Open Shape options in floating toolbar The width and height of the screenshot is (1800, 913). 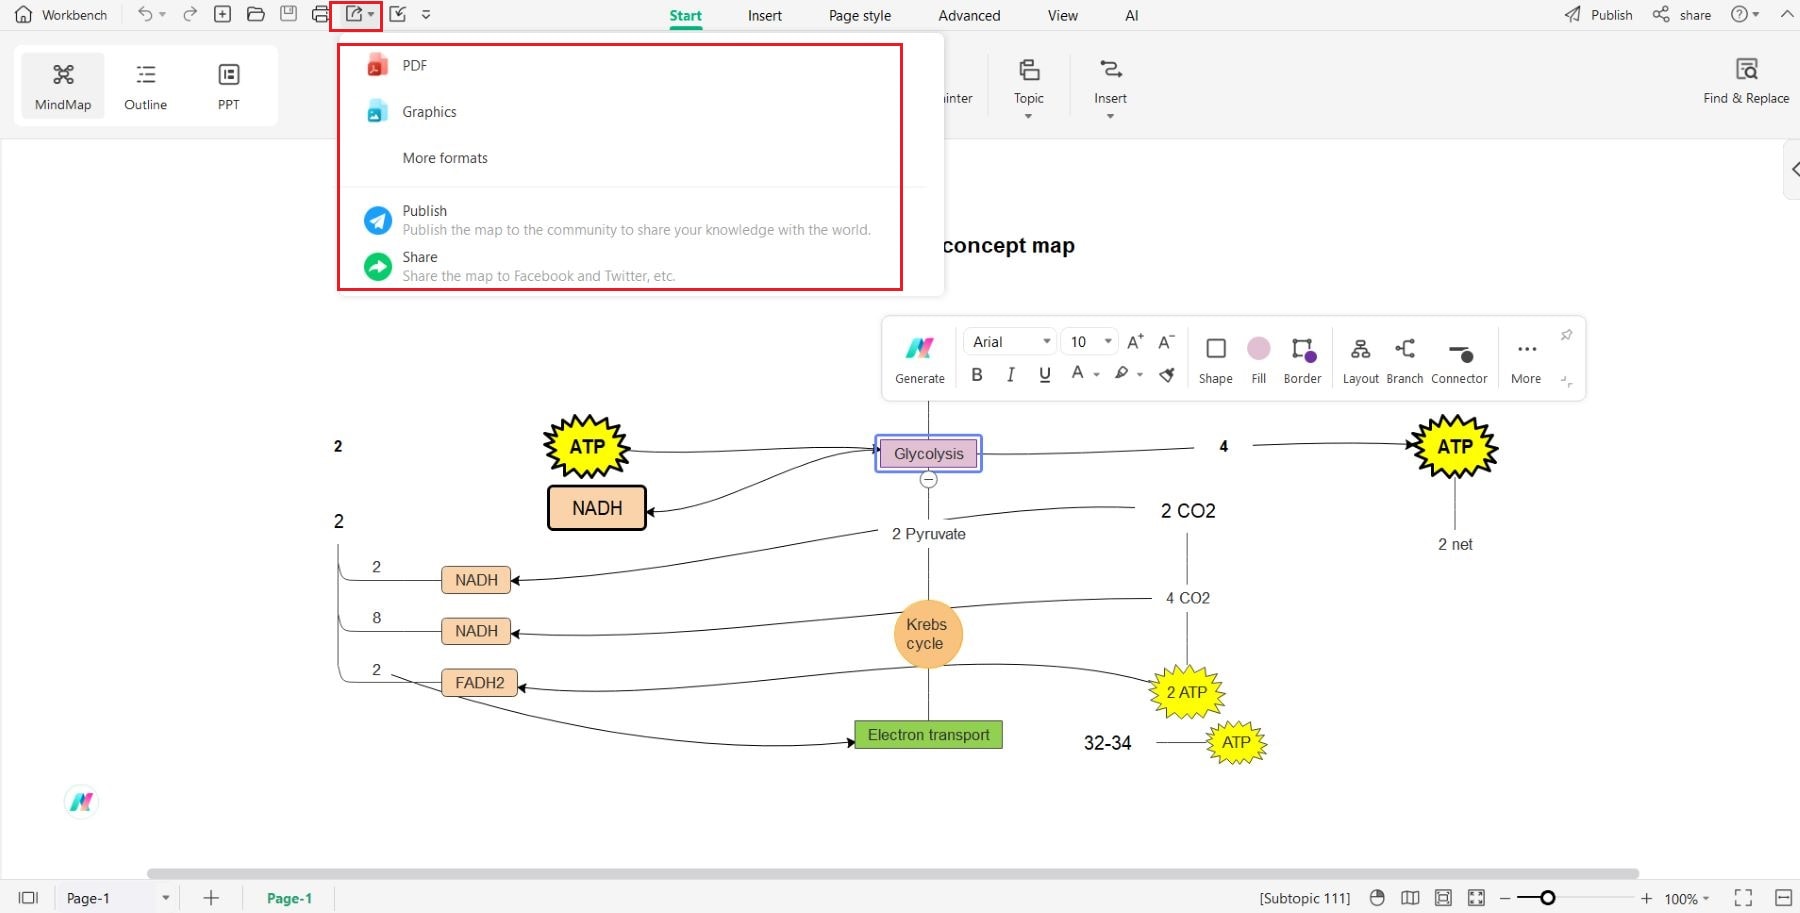(x=1216, y=360)
